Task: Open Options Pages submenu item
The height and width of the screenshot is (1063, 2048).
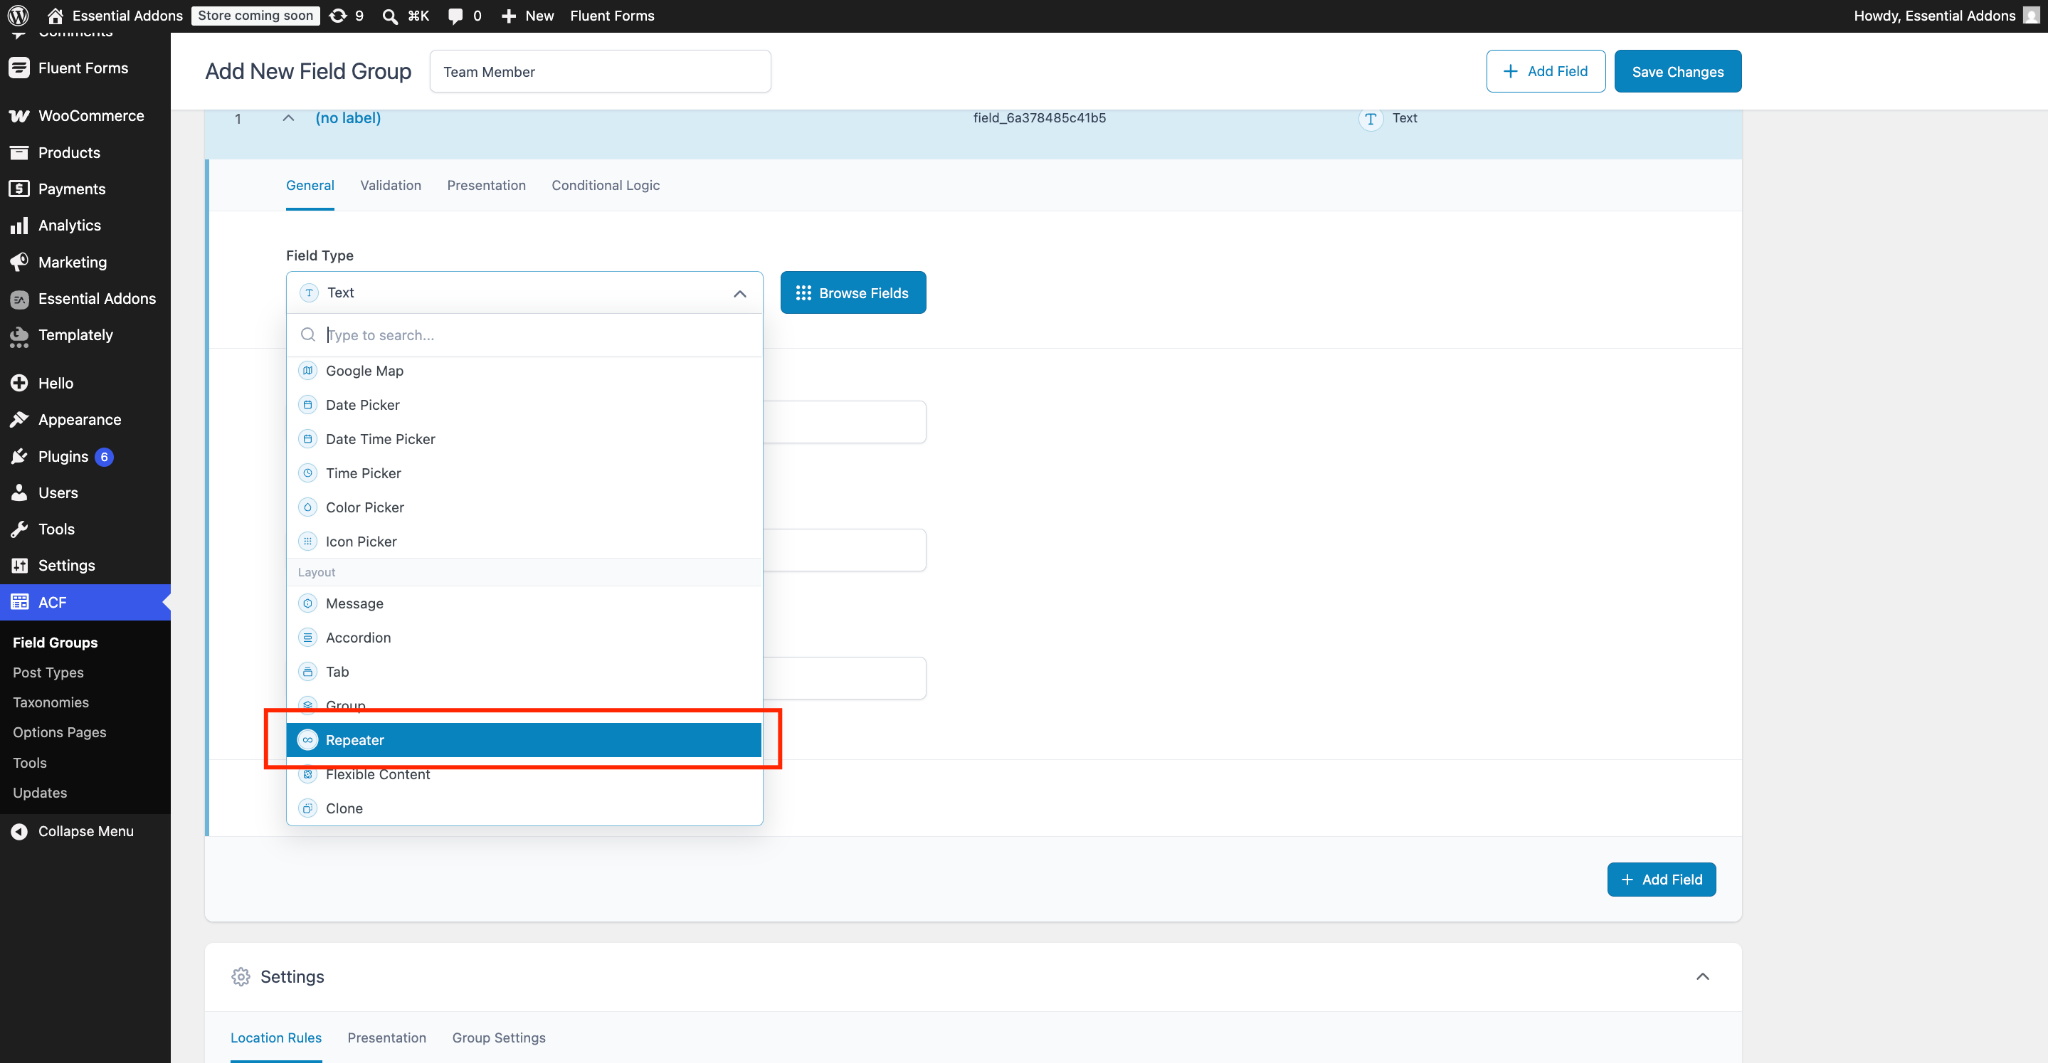Action: [59, 733]
